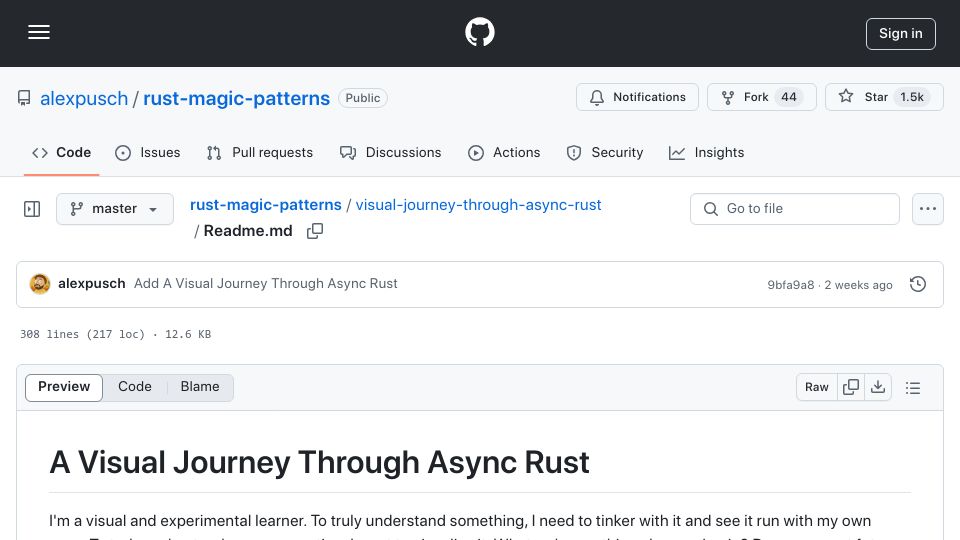The image size is (960, 540).
Task: Open visual-journey-through-async-rust folder breadcrumb
Action: tap(478, 205)
